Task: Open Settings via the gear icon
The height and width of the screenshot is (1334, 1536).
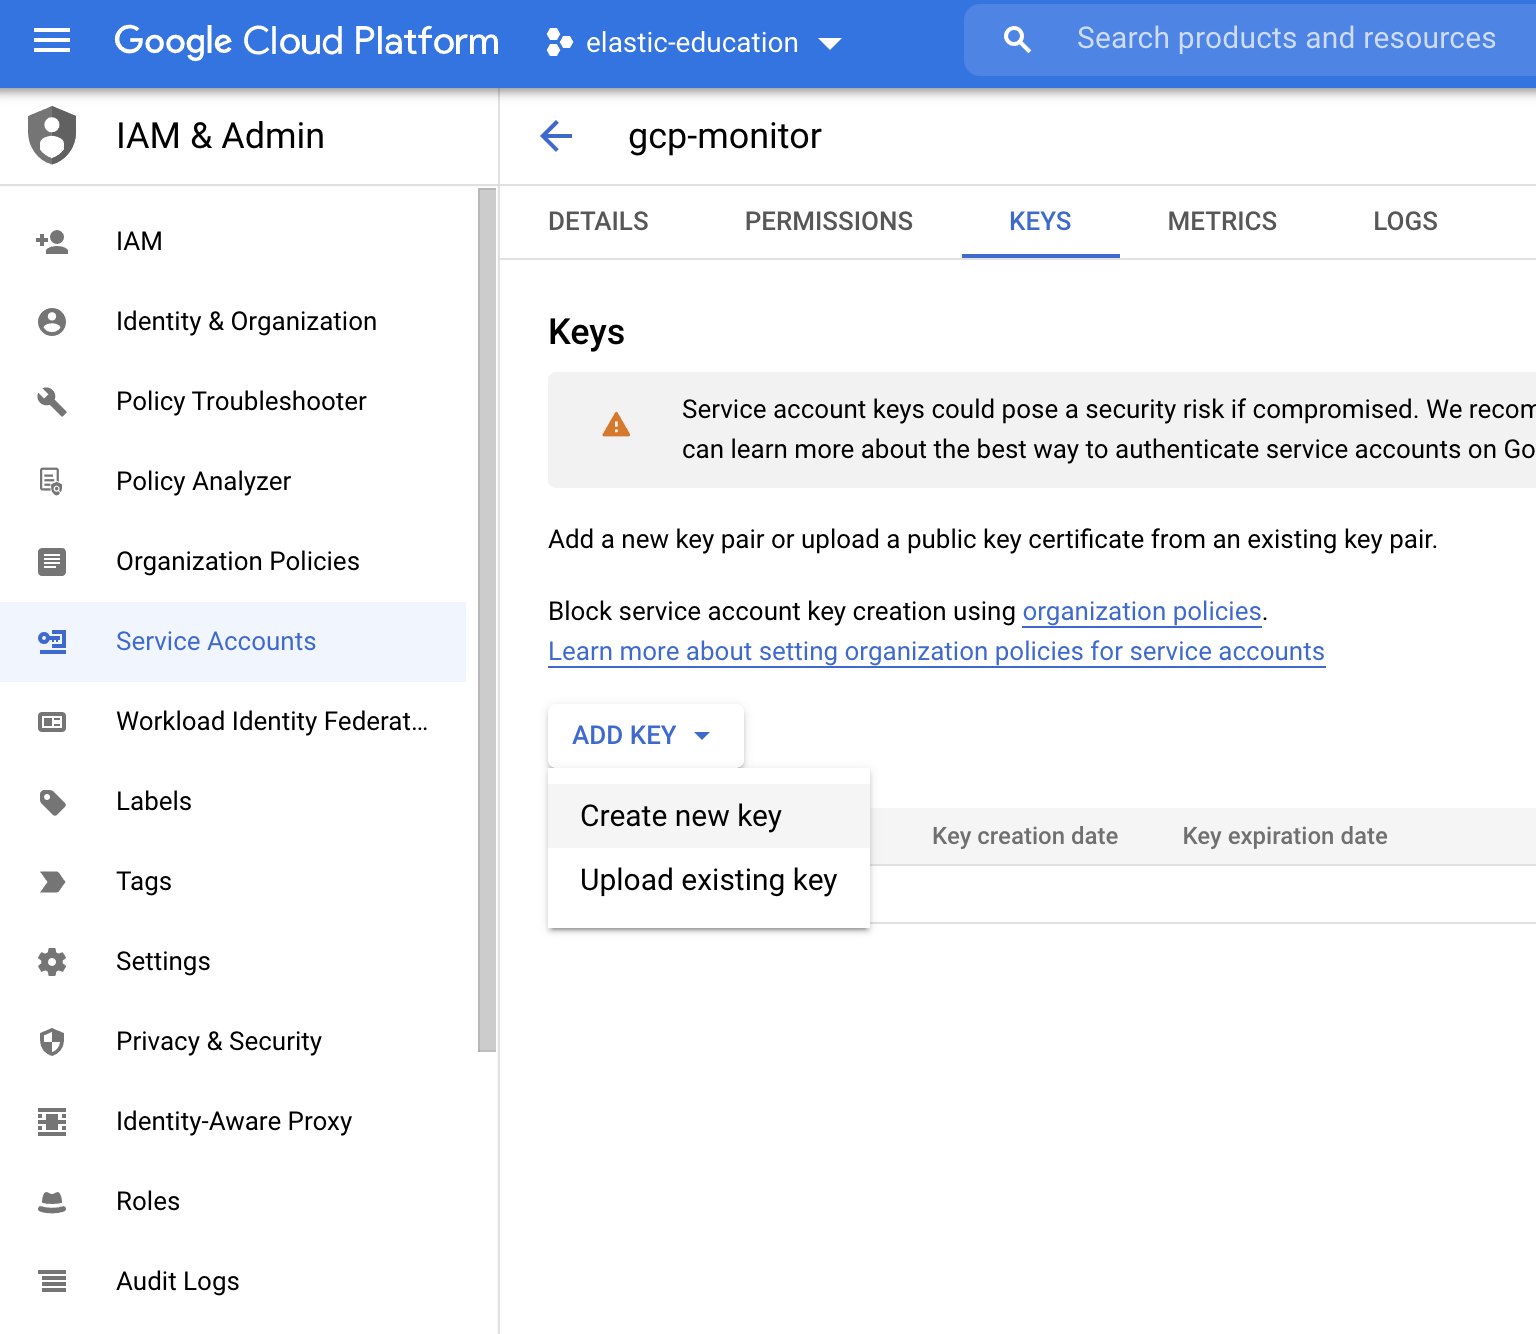Action: 51,962
